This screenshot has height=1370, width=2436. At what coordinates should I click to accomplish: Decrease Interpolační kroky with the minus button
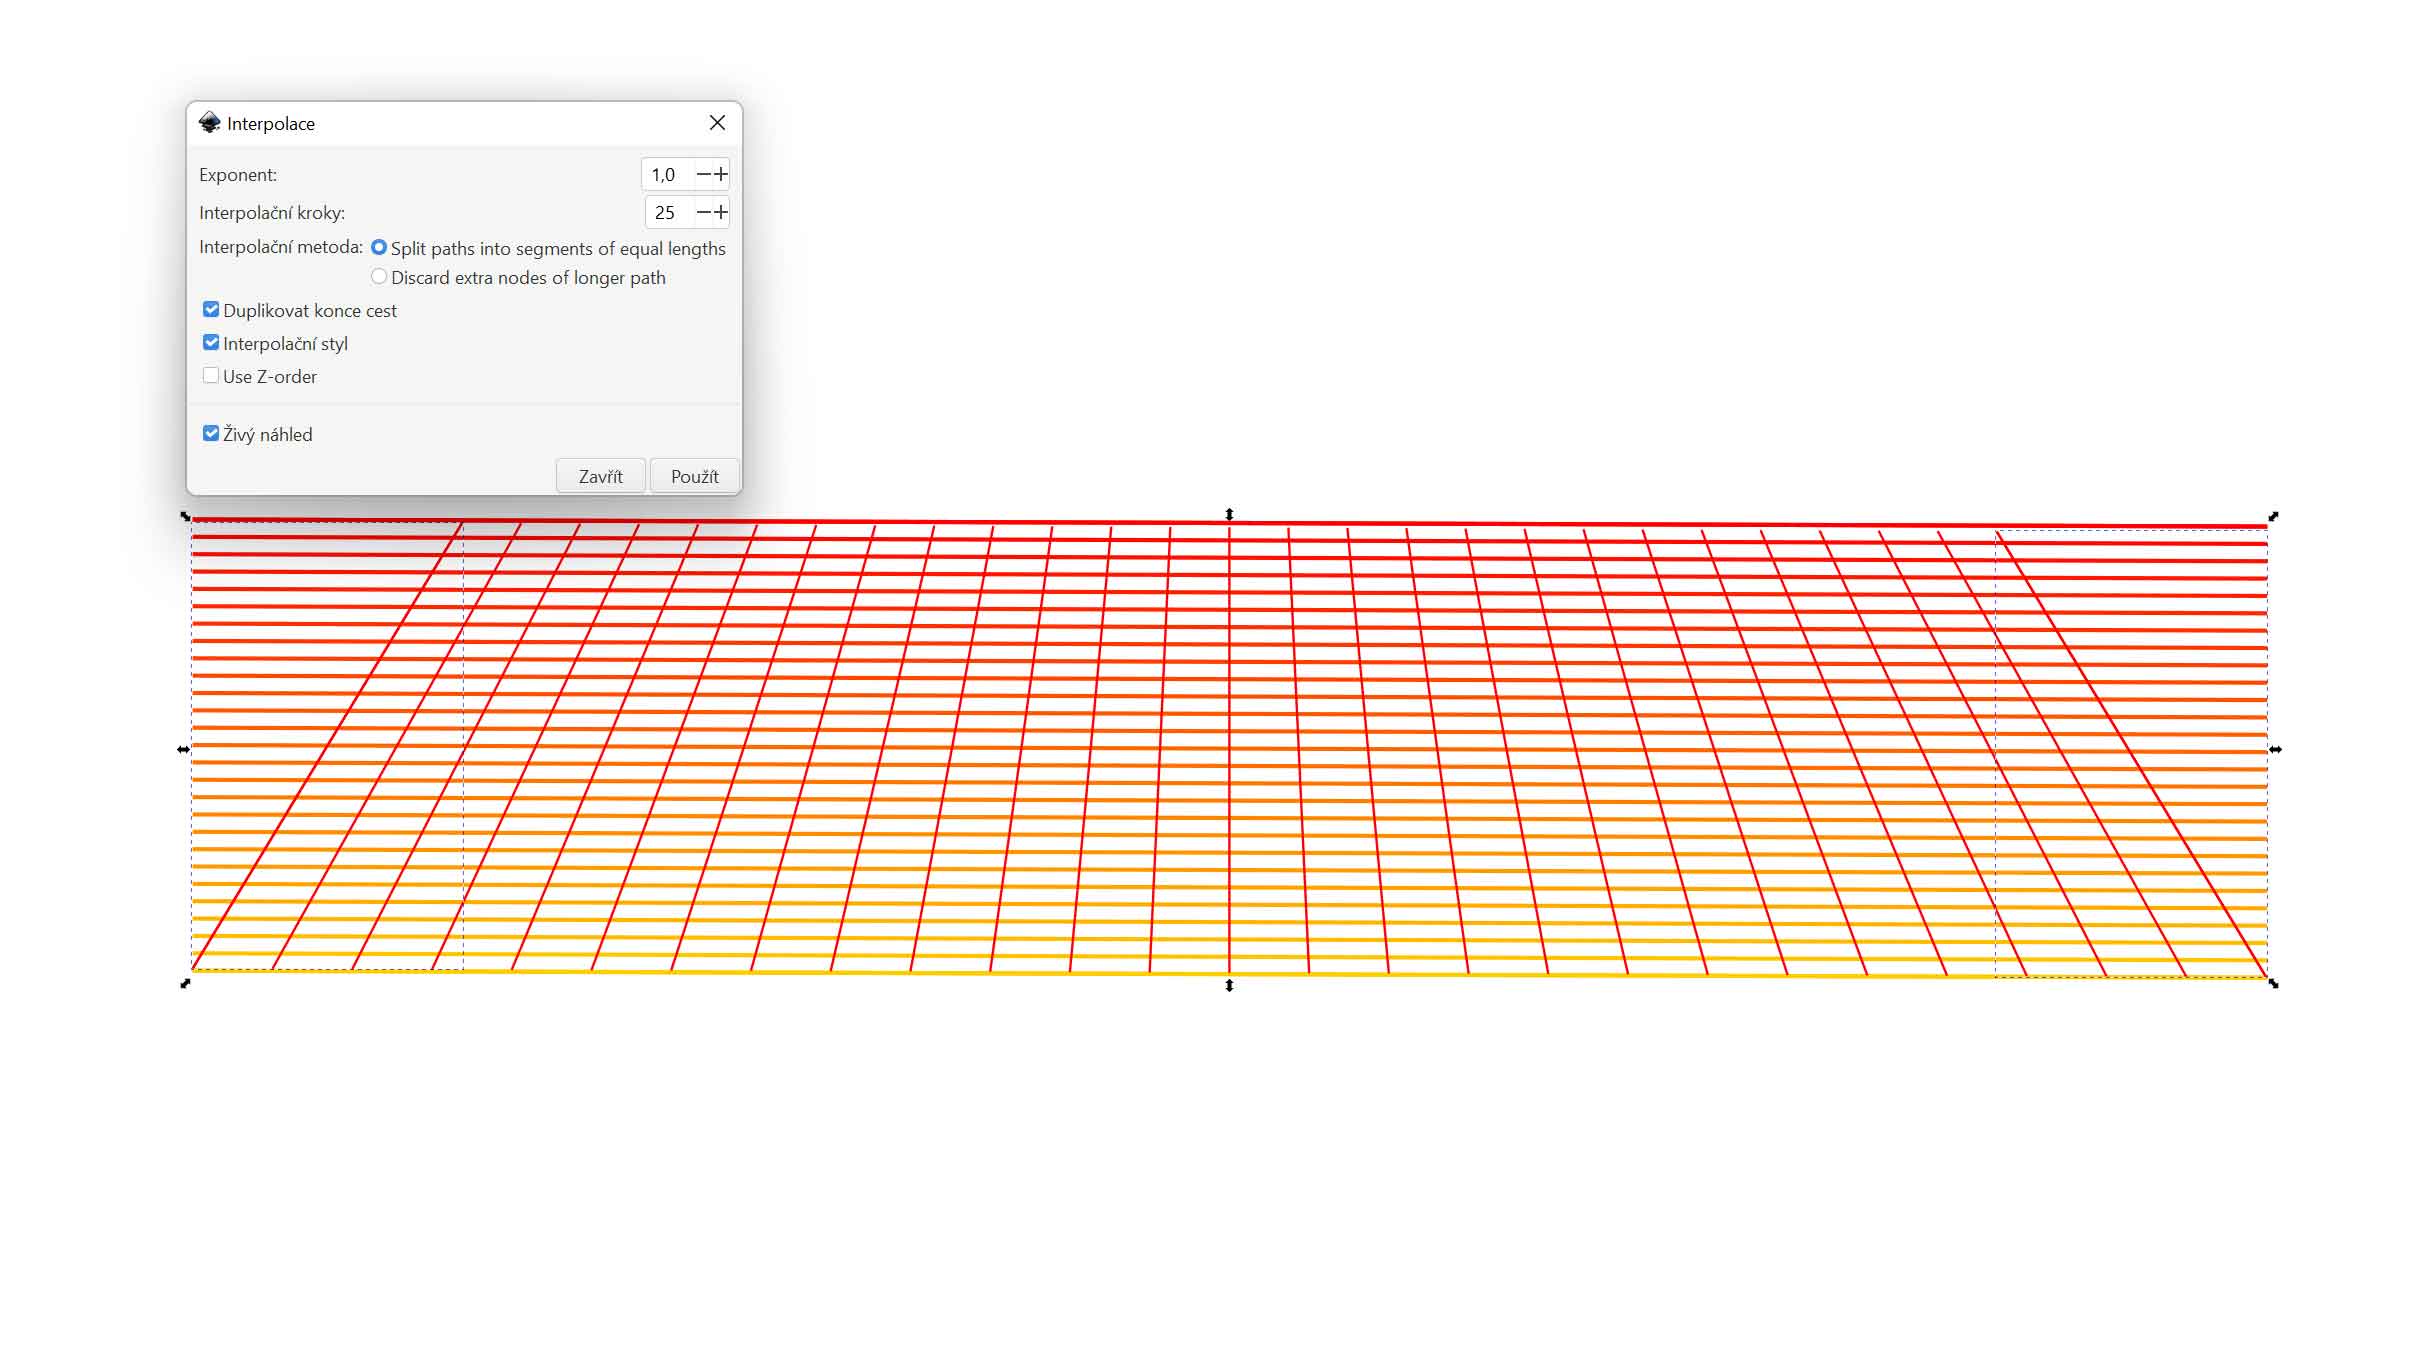tap(704, 213)
